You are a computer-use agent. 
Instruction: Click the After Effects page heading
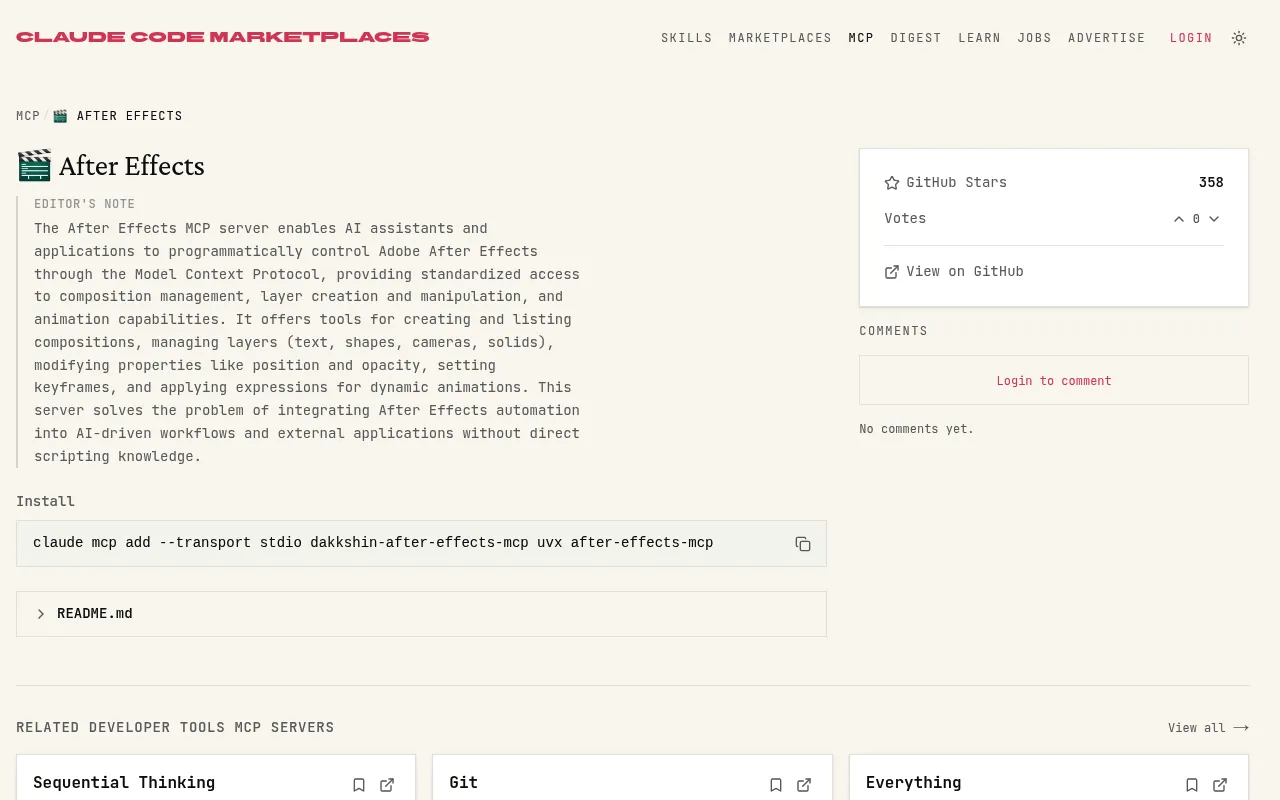[131, 166]
